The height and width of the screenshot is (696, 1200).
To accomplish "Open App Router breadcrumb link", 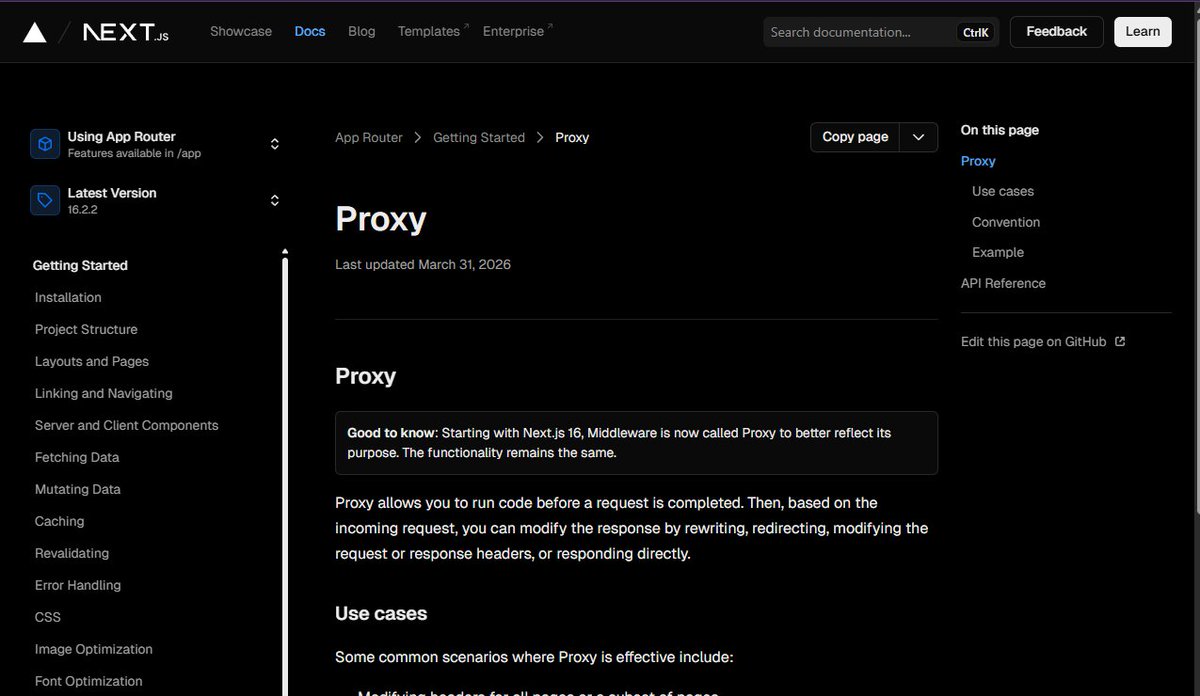I will [x=369, y=137].
